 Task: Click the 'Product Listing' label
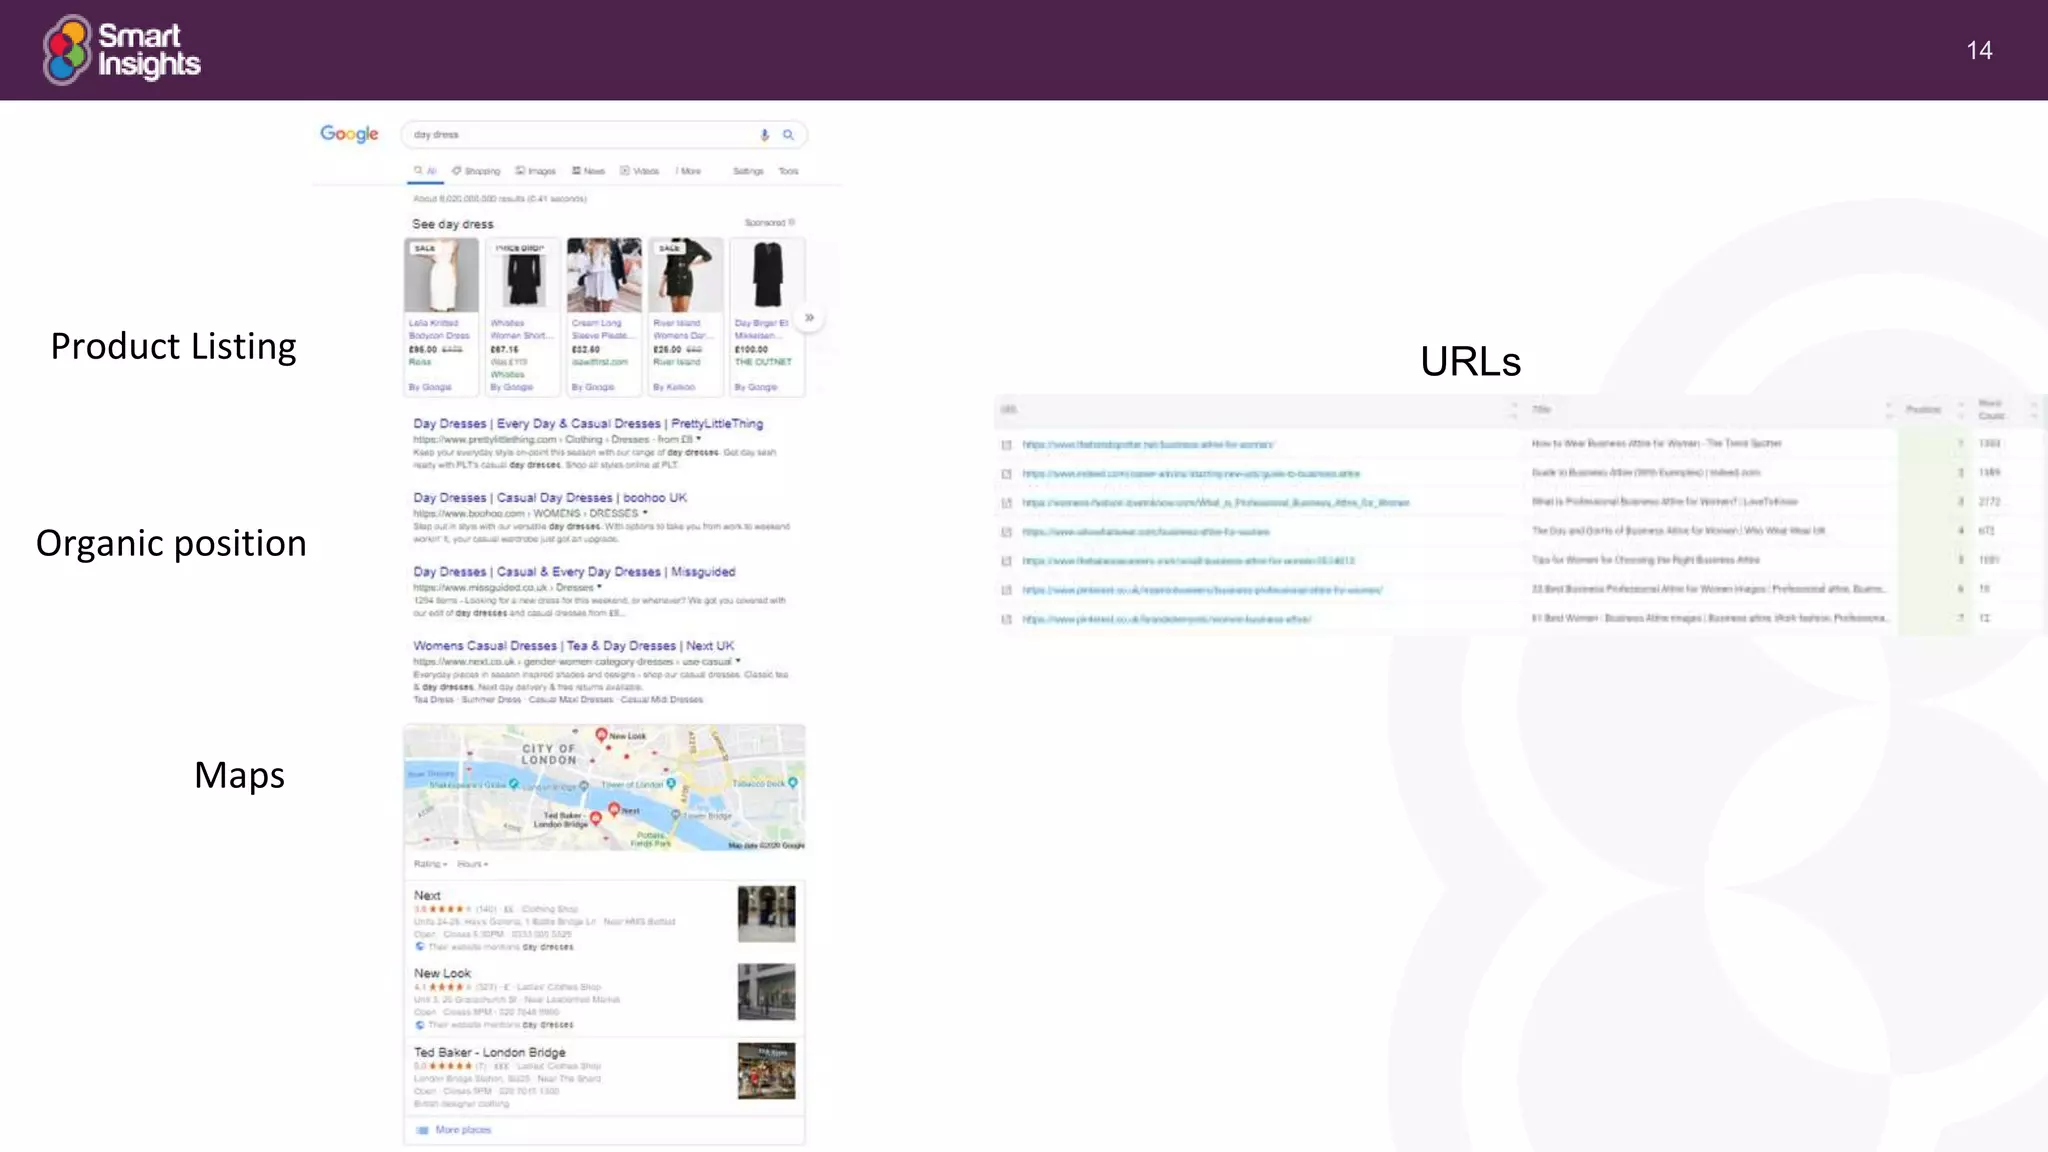click(x=174, y=347)
